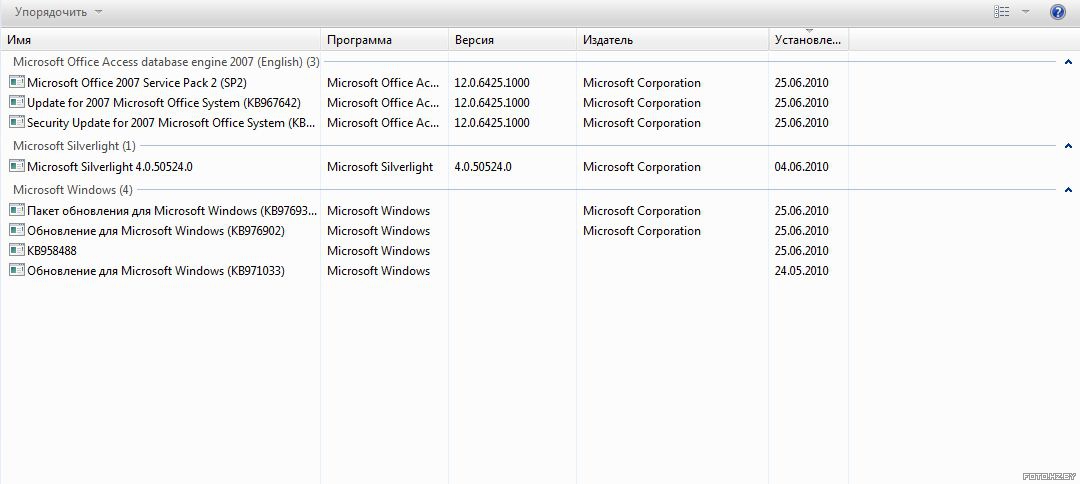Open the view options dropdown arrow
This screenshot has height=484, width=1080.
click(x=1026, y=12)
